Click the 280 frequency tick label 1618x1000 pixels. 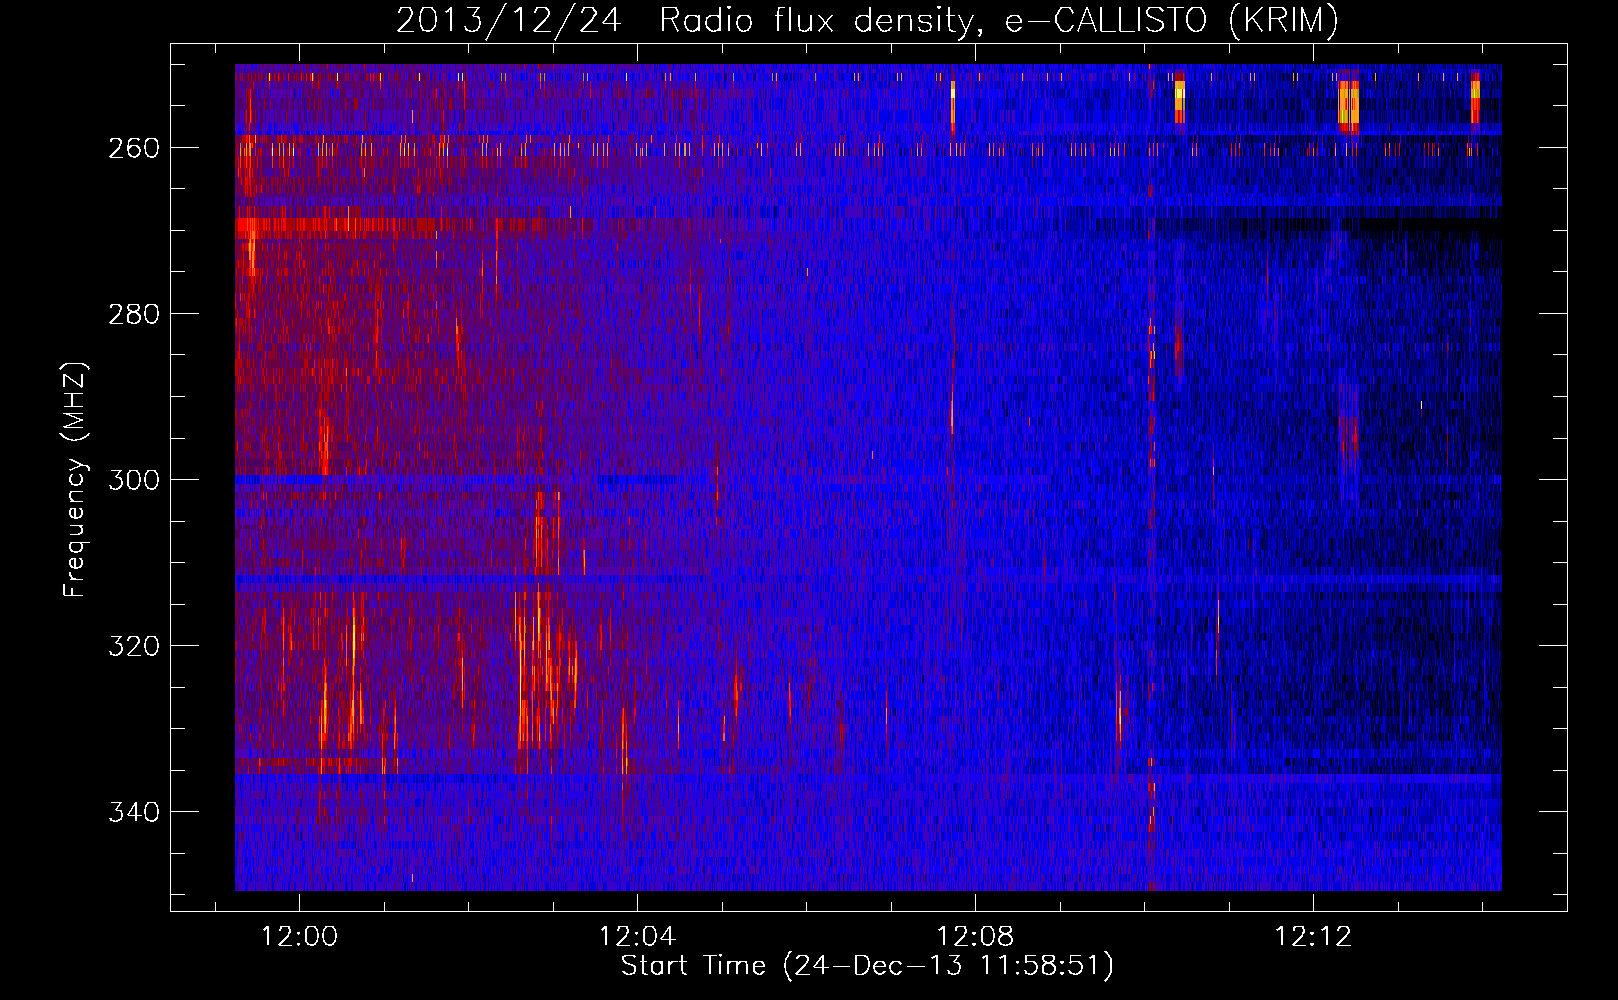coord(133,314)
